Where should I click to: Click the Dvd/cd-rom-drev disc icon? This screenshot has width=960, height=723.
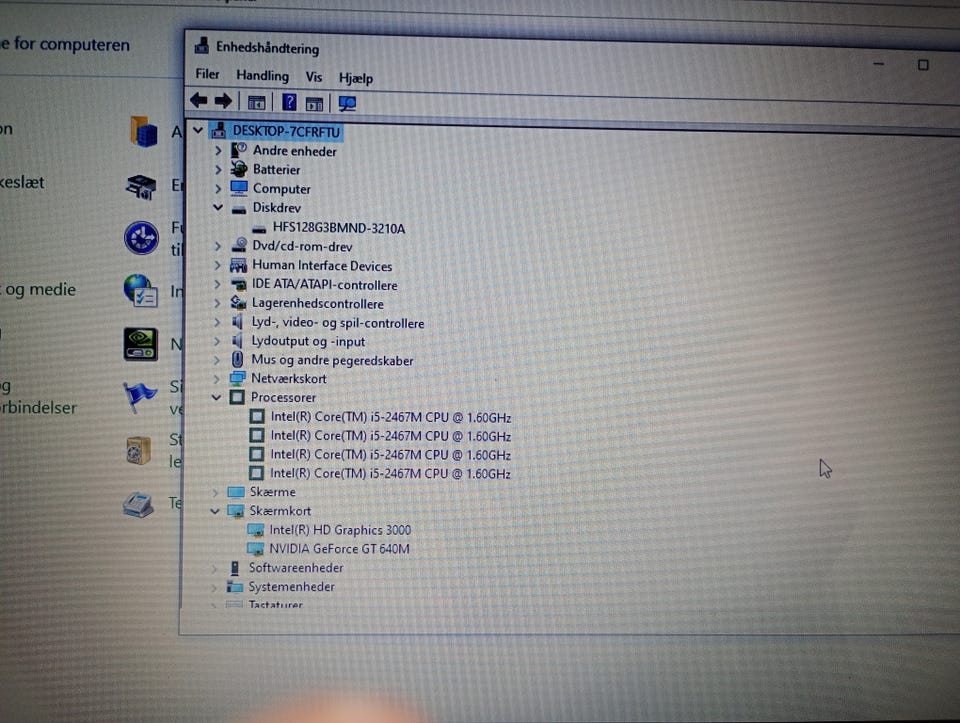click(x=239, y=245)
